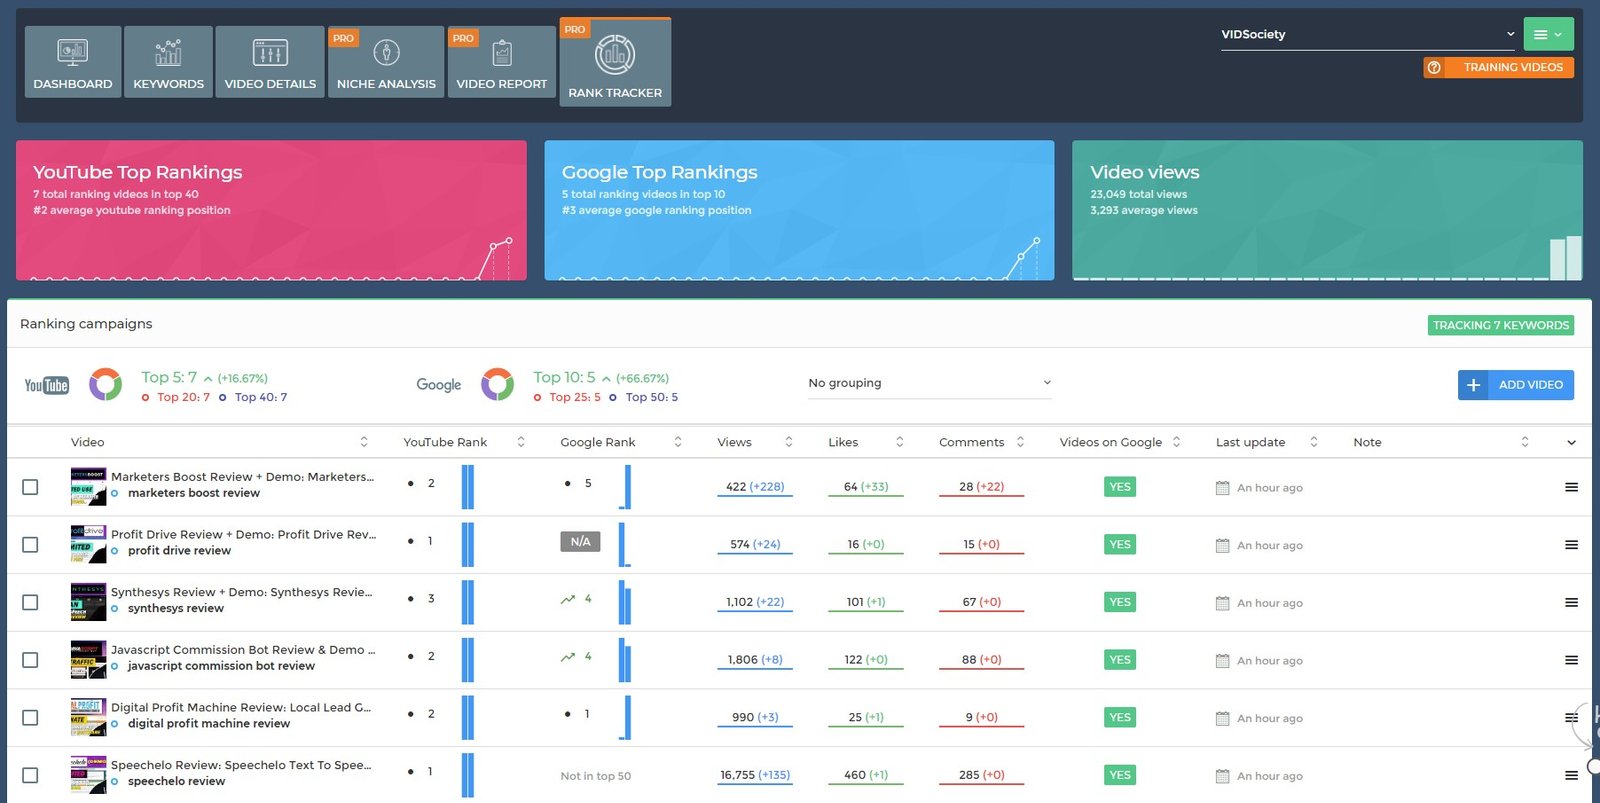Click the YouTube logo in campaigns
This screenshot has width=1600, height=803.
[47, 385]
